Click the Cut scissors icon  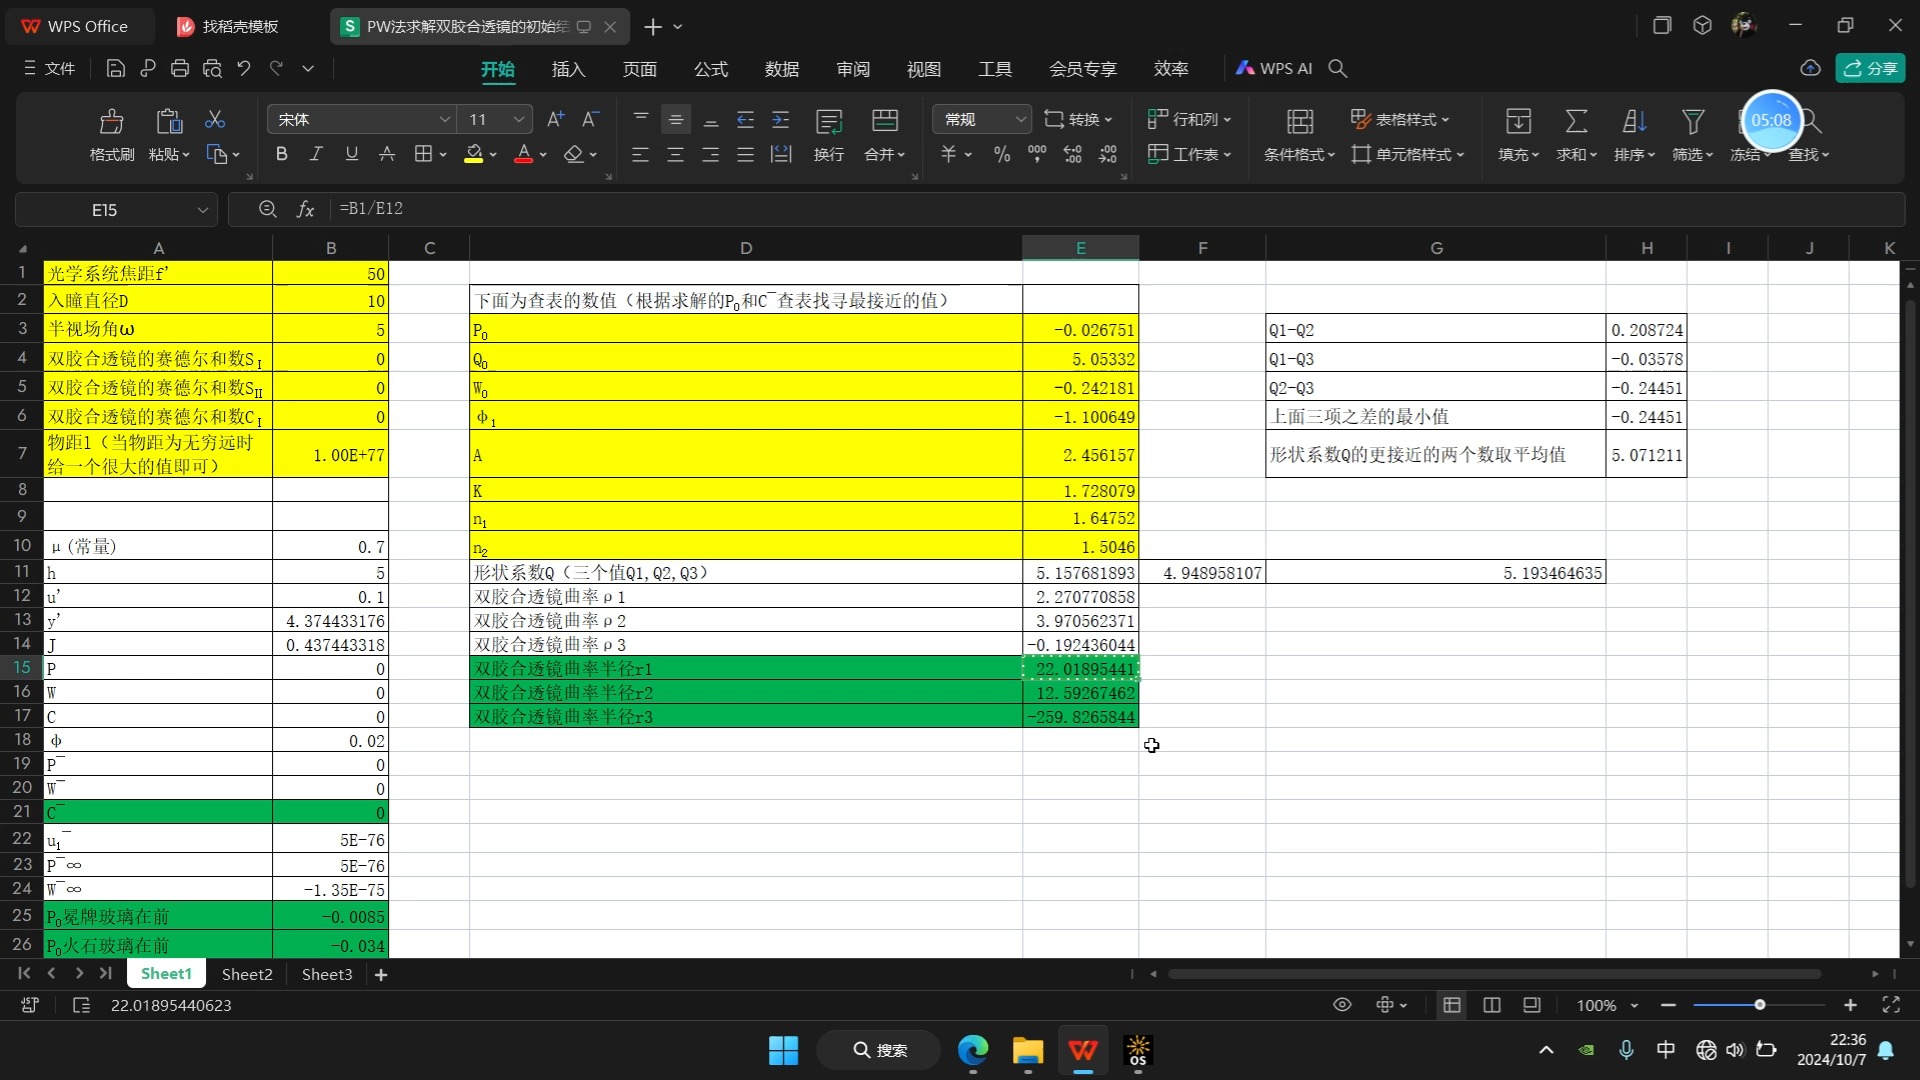point(215,120)
